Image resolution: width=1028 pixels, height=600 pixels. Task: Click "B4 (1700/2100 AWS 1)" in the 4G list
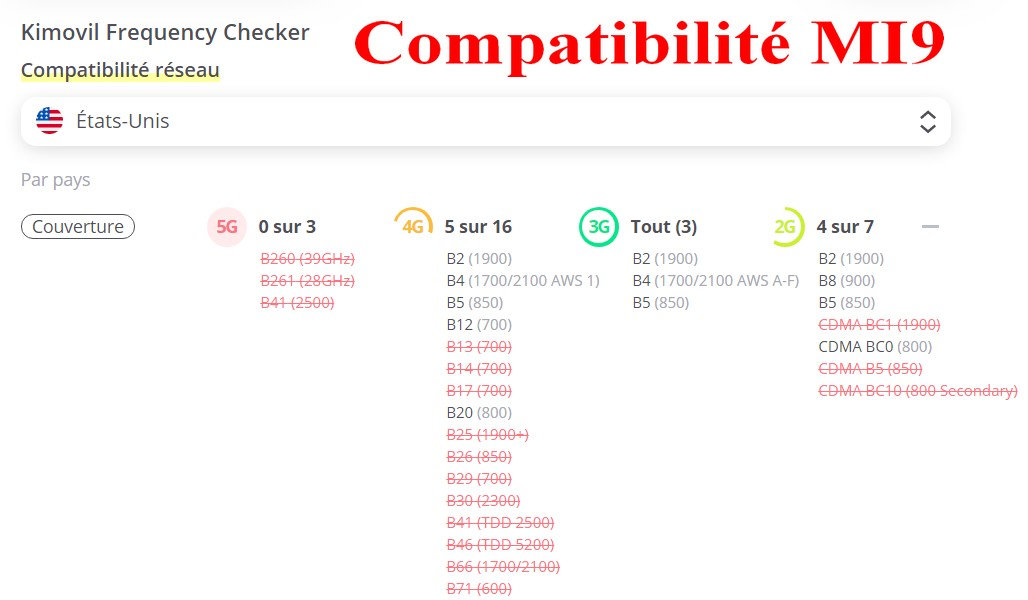523,281
